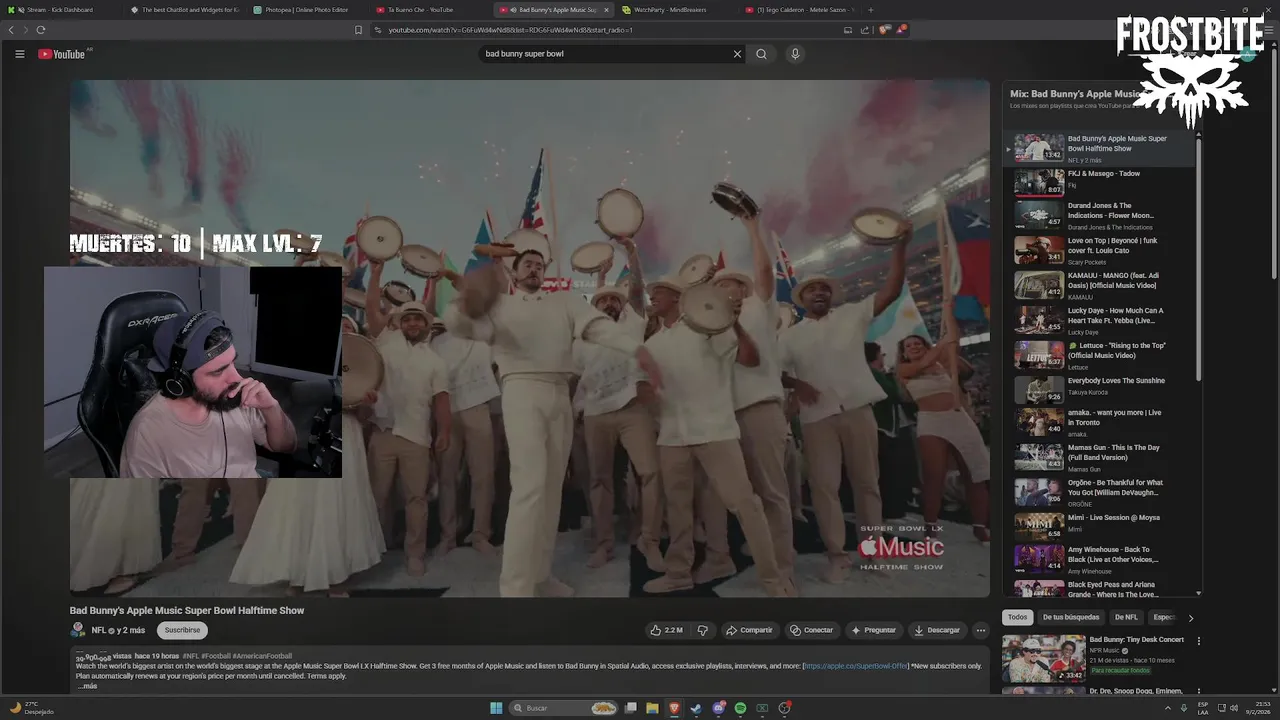Open Windows Start menu
The height and width of the screenshot is (720, 1280).
click(x=496, y=708)
